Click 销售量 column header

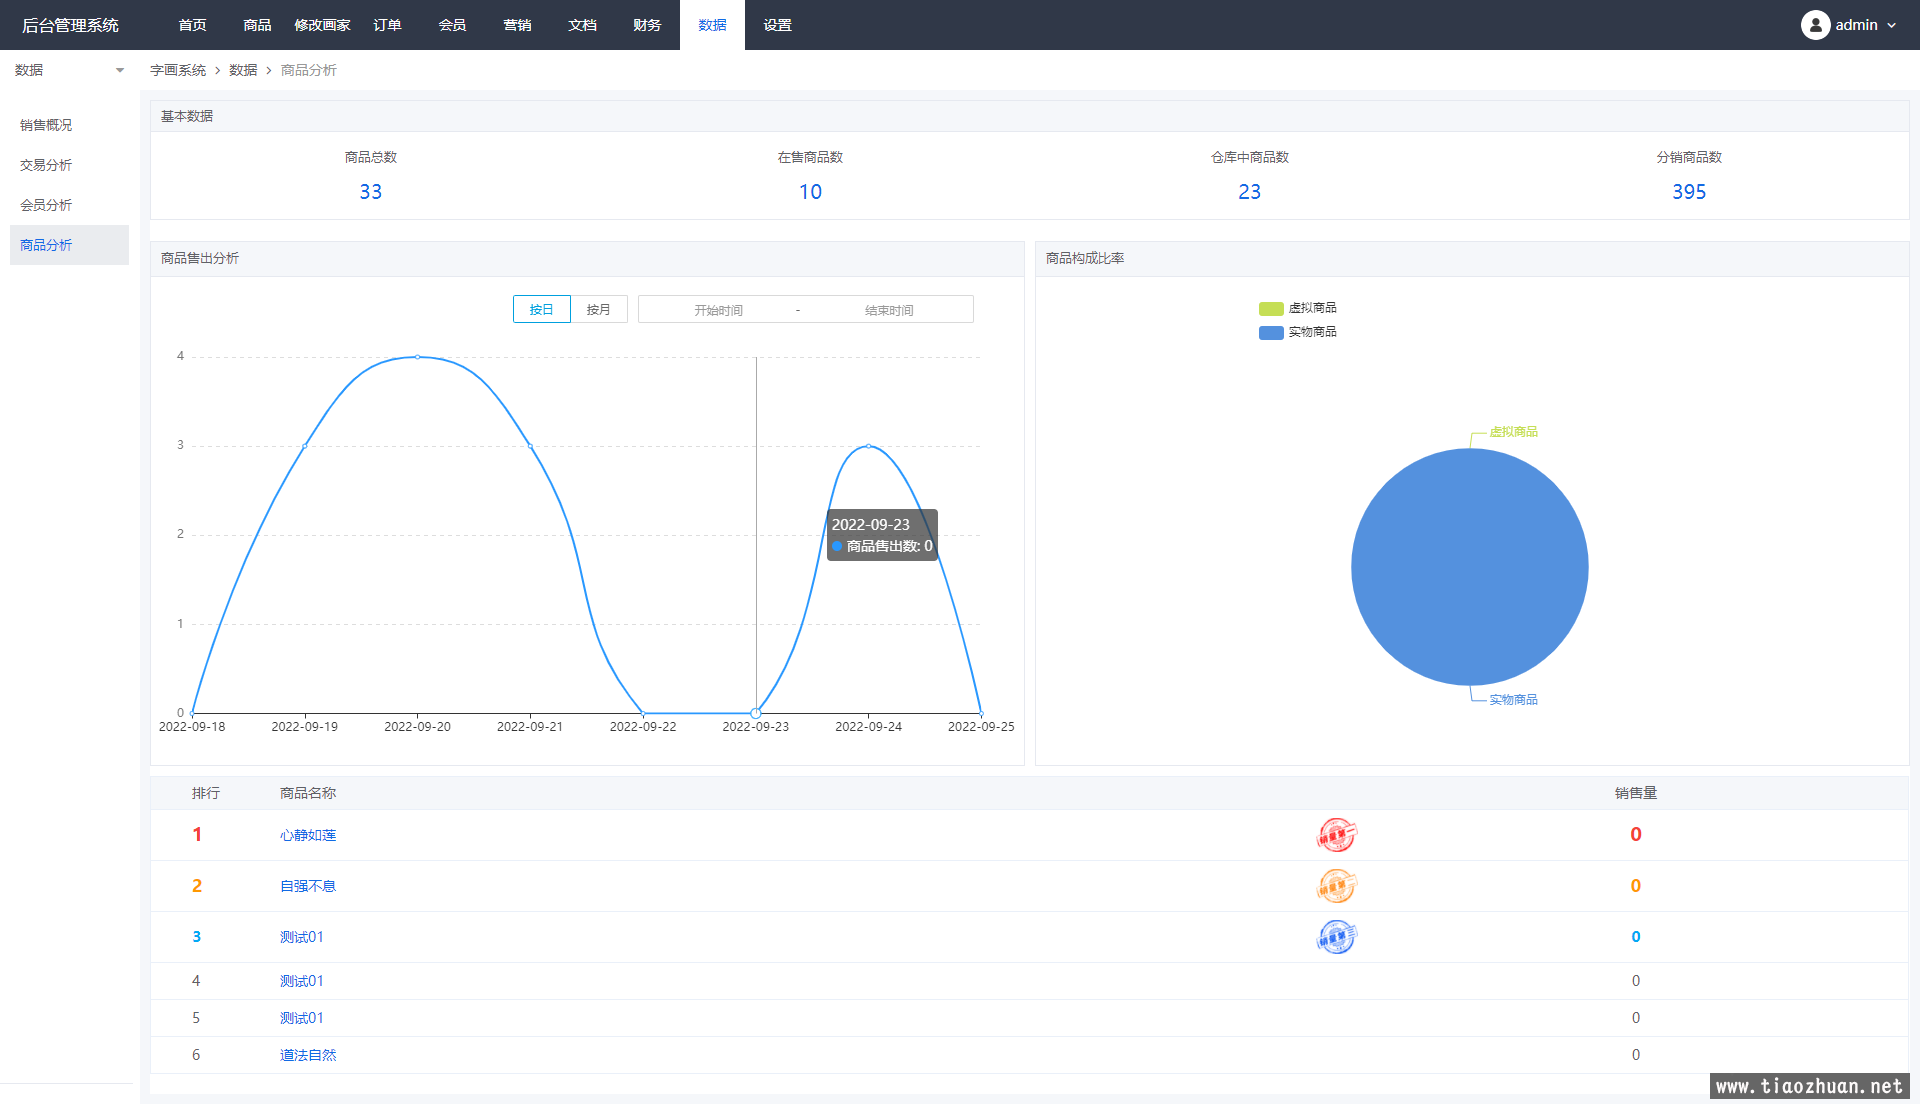(1636, 793)
